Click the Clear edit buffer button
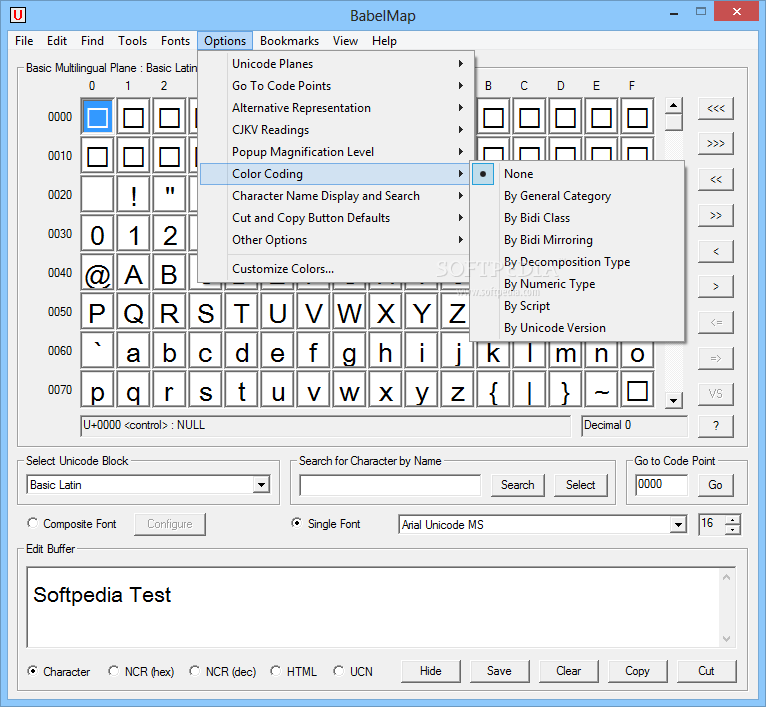The width and height of the screenshot is (766, 707). [569, 671]
